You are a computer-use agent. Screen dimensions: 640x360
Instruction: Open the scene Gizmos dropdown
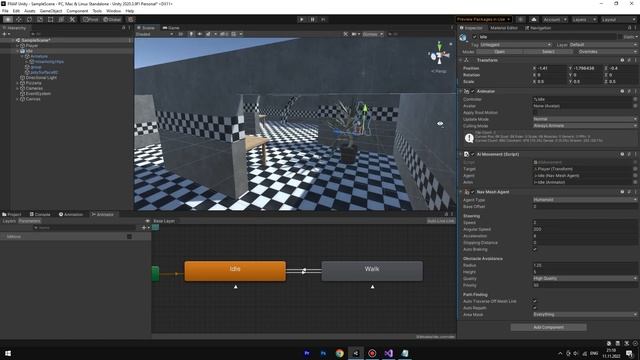373,34
